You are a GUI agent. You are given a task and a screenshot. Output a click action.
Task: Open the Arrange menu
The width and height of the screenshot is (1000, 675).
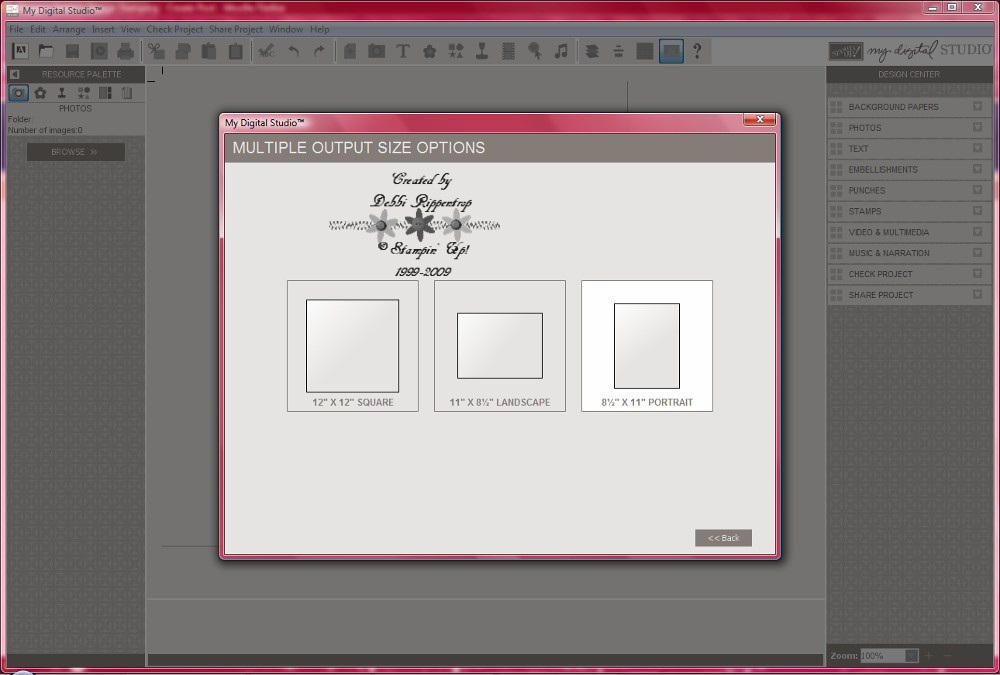point(69,29)
